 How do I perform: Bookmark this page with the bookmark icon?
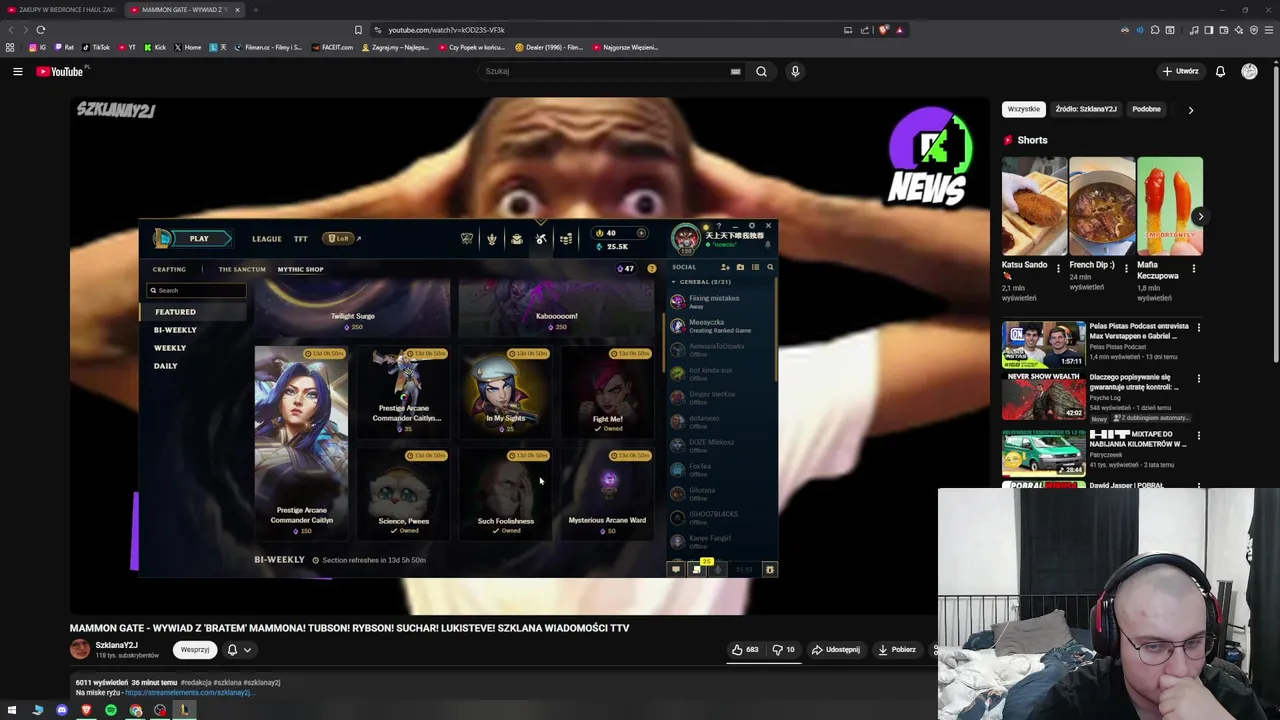[x=358, y=30]
